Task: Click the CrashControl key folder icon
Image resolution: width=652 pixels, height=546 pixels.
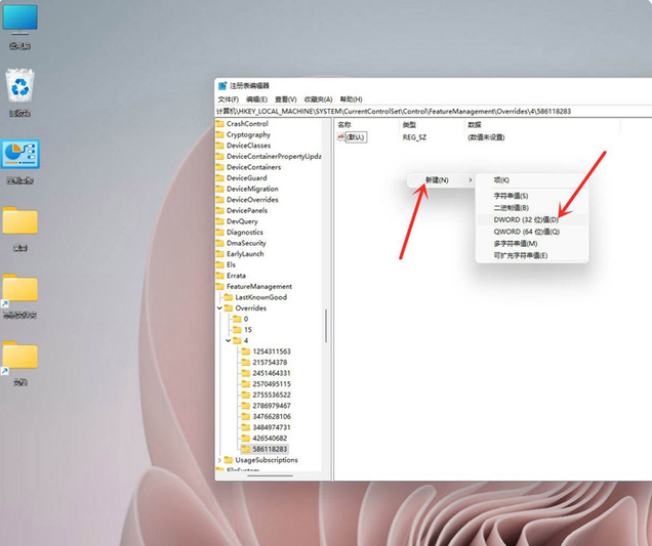Action: [220, 124]
